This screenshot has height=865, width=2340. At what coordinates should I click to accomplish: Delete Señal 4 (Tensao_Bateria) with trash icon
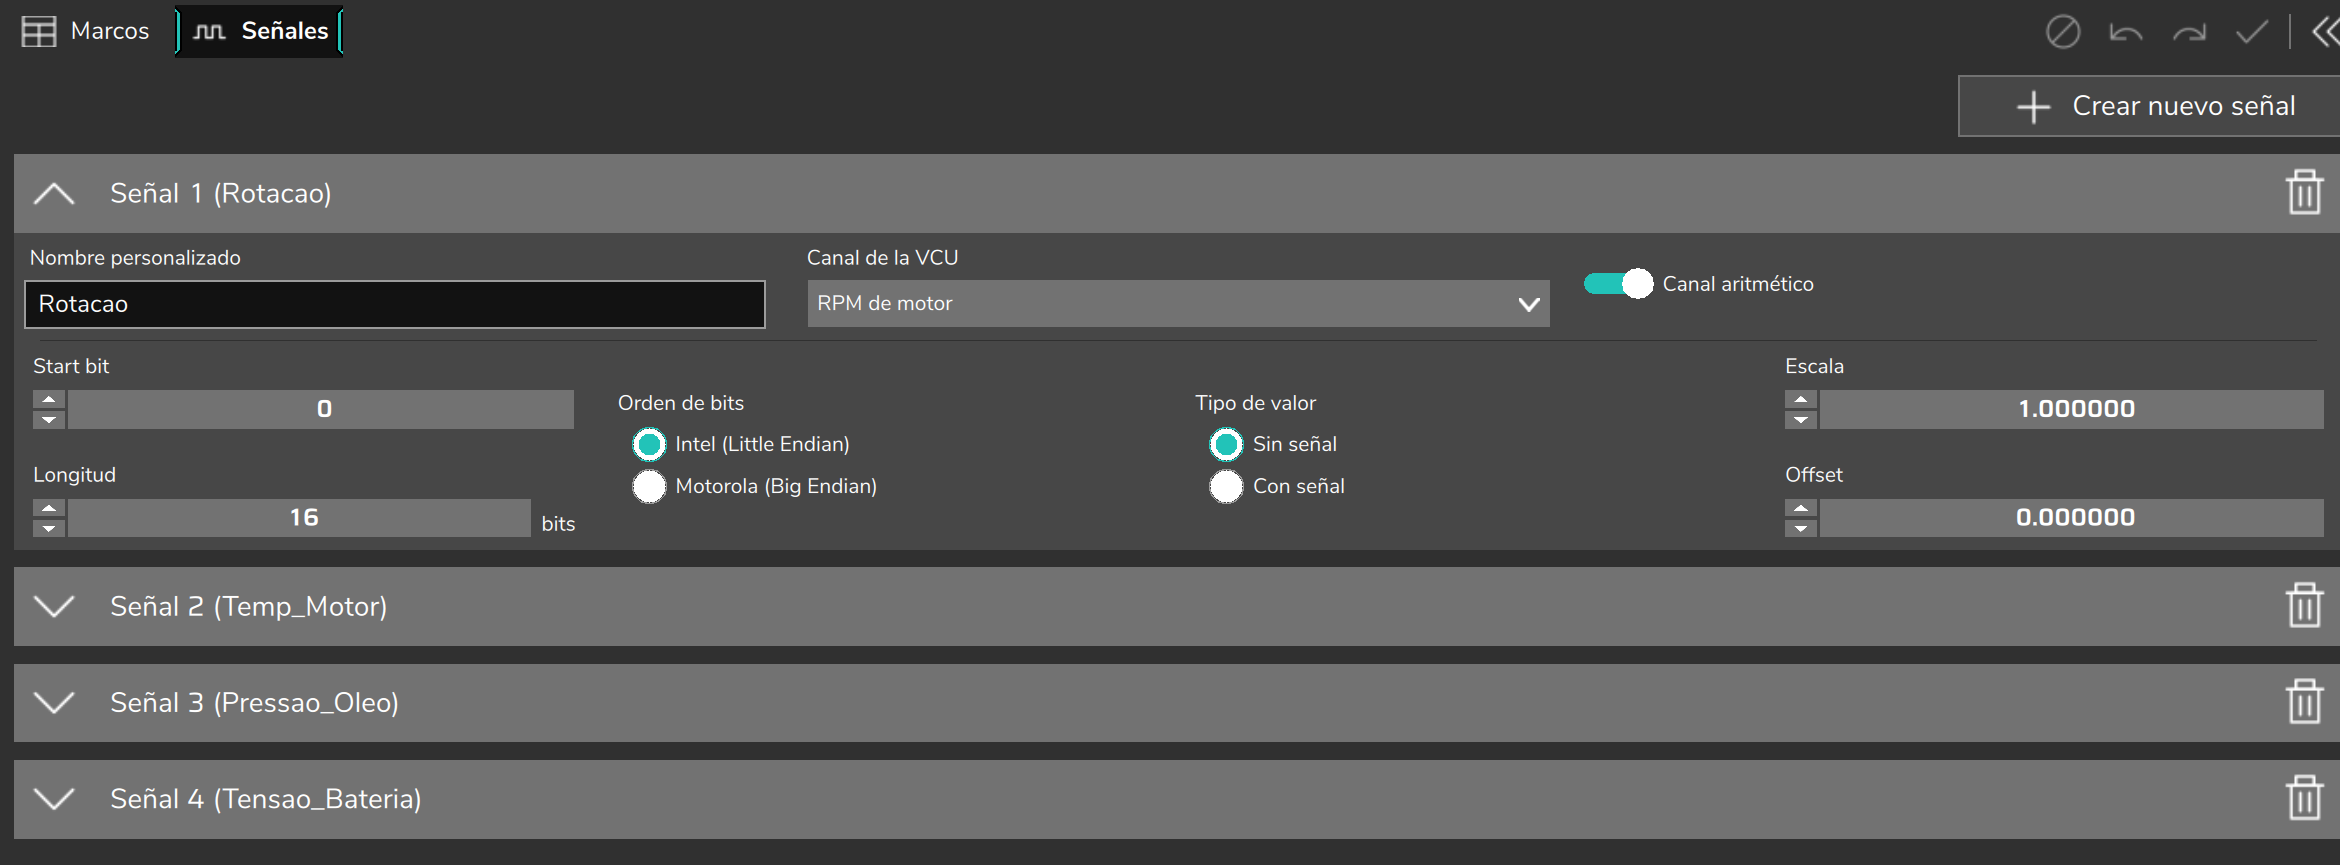2304,797
